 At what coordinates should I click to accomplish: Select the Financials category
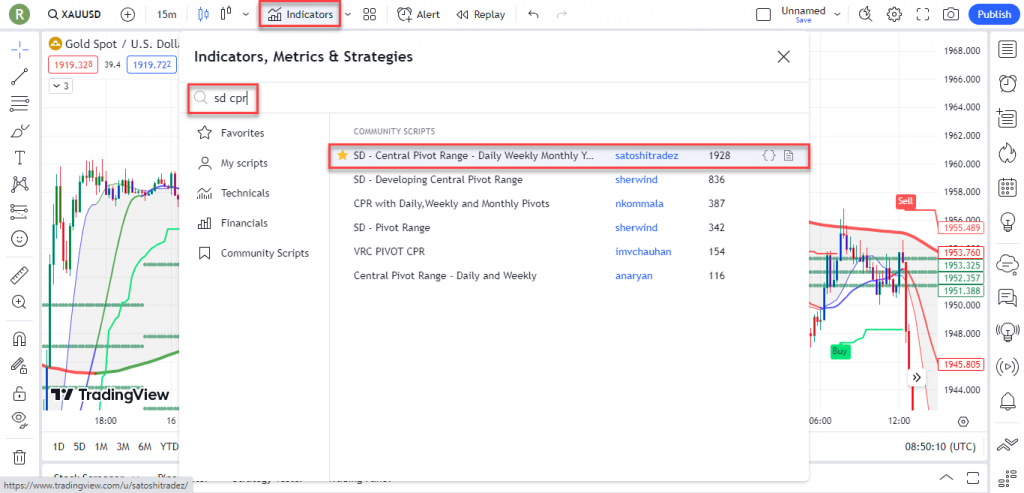253,223
